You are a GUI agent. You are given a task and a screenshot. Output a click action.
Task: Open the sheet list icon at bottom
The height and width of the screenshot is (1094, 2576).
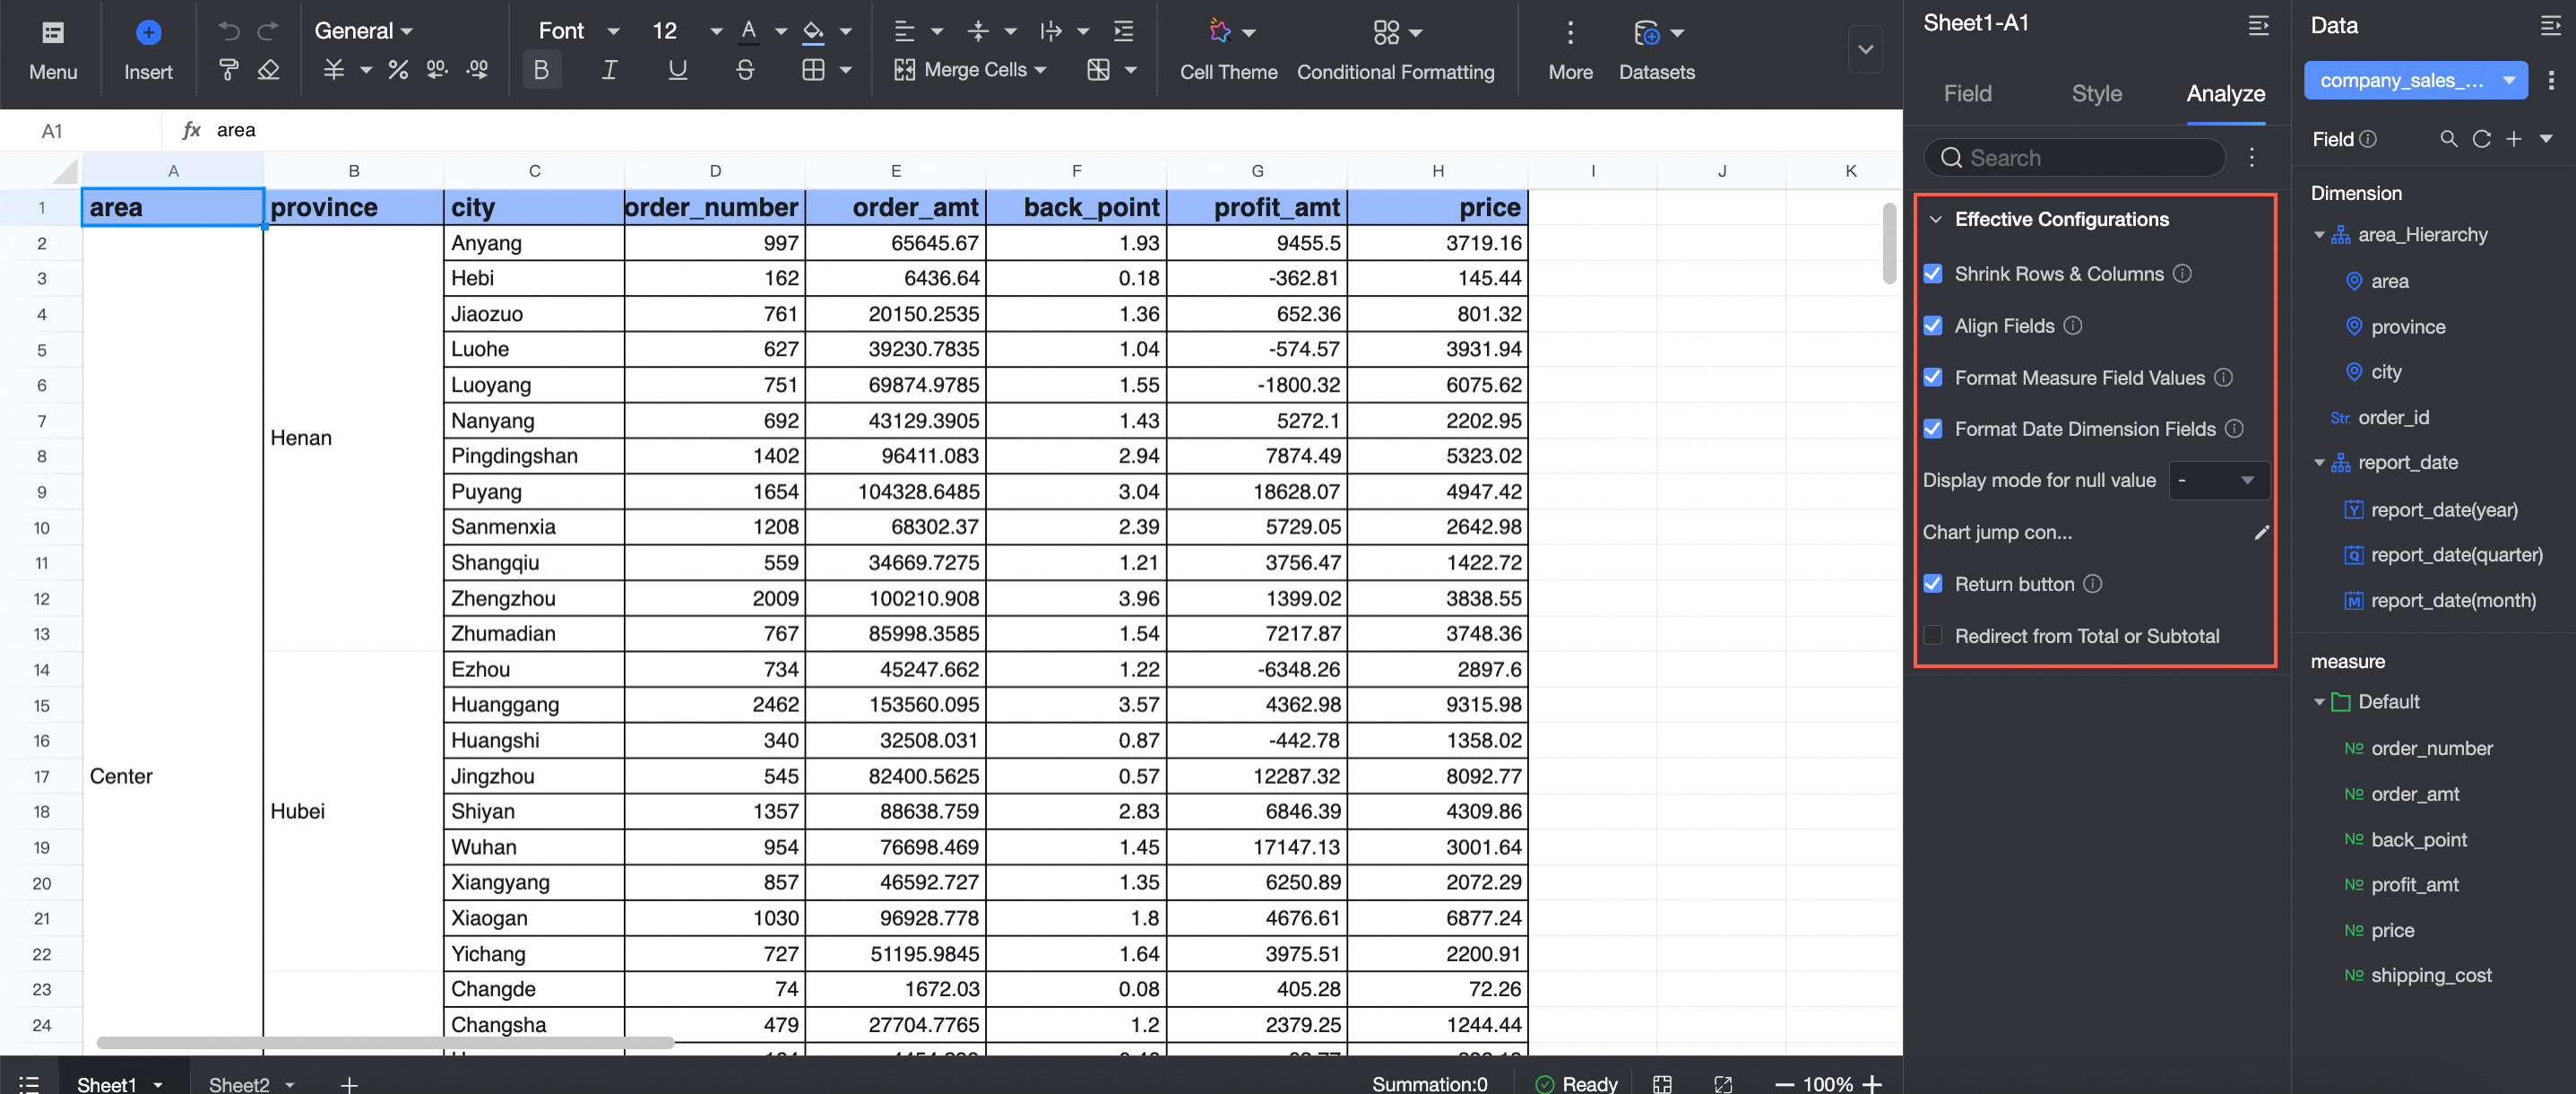point(29,1083)
